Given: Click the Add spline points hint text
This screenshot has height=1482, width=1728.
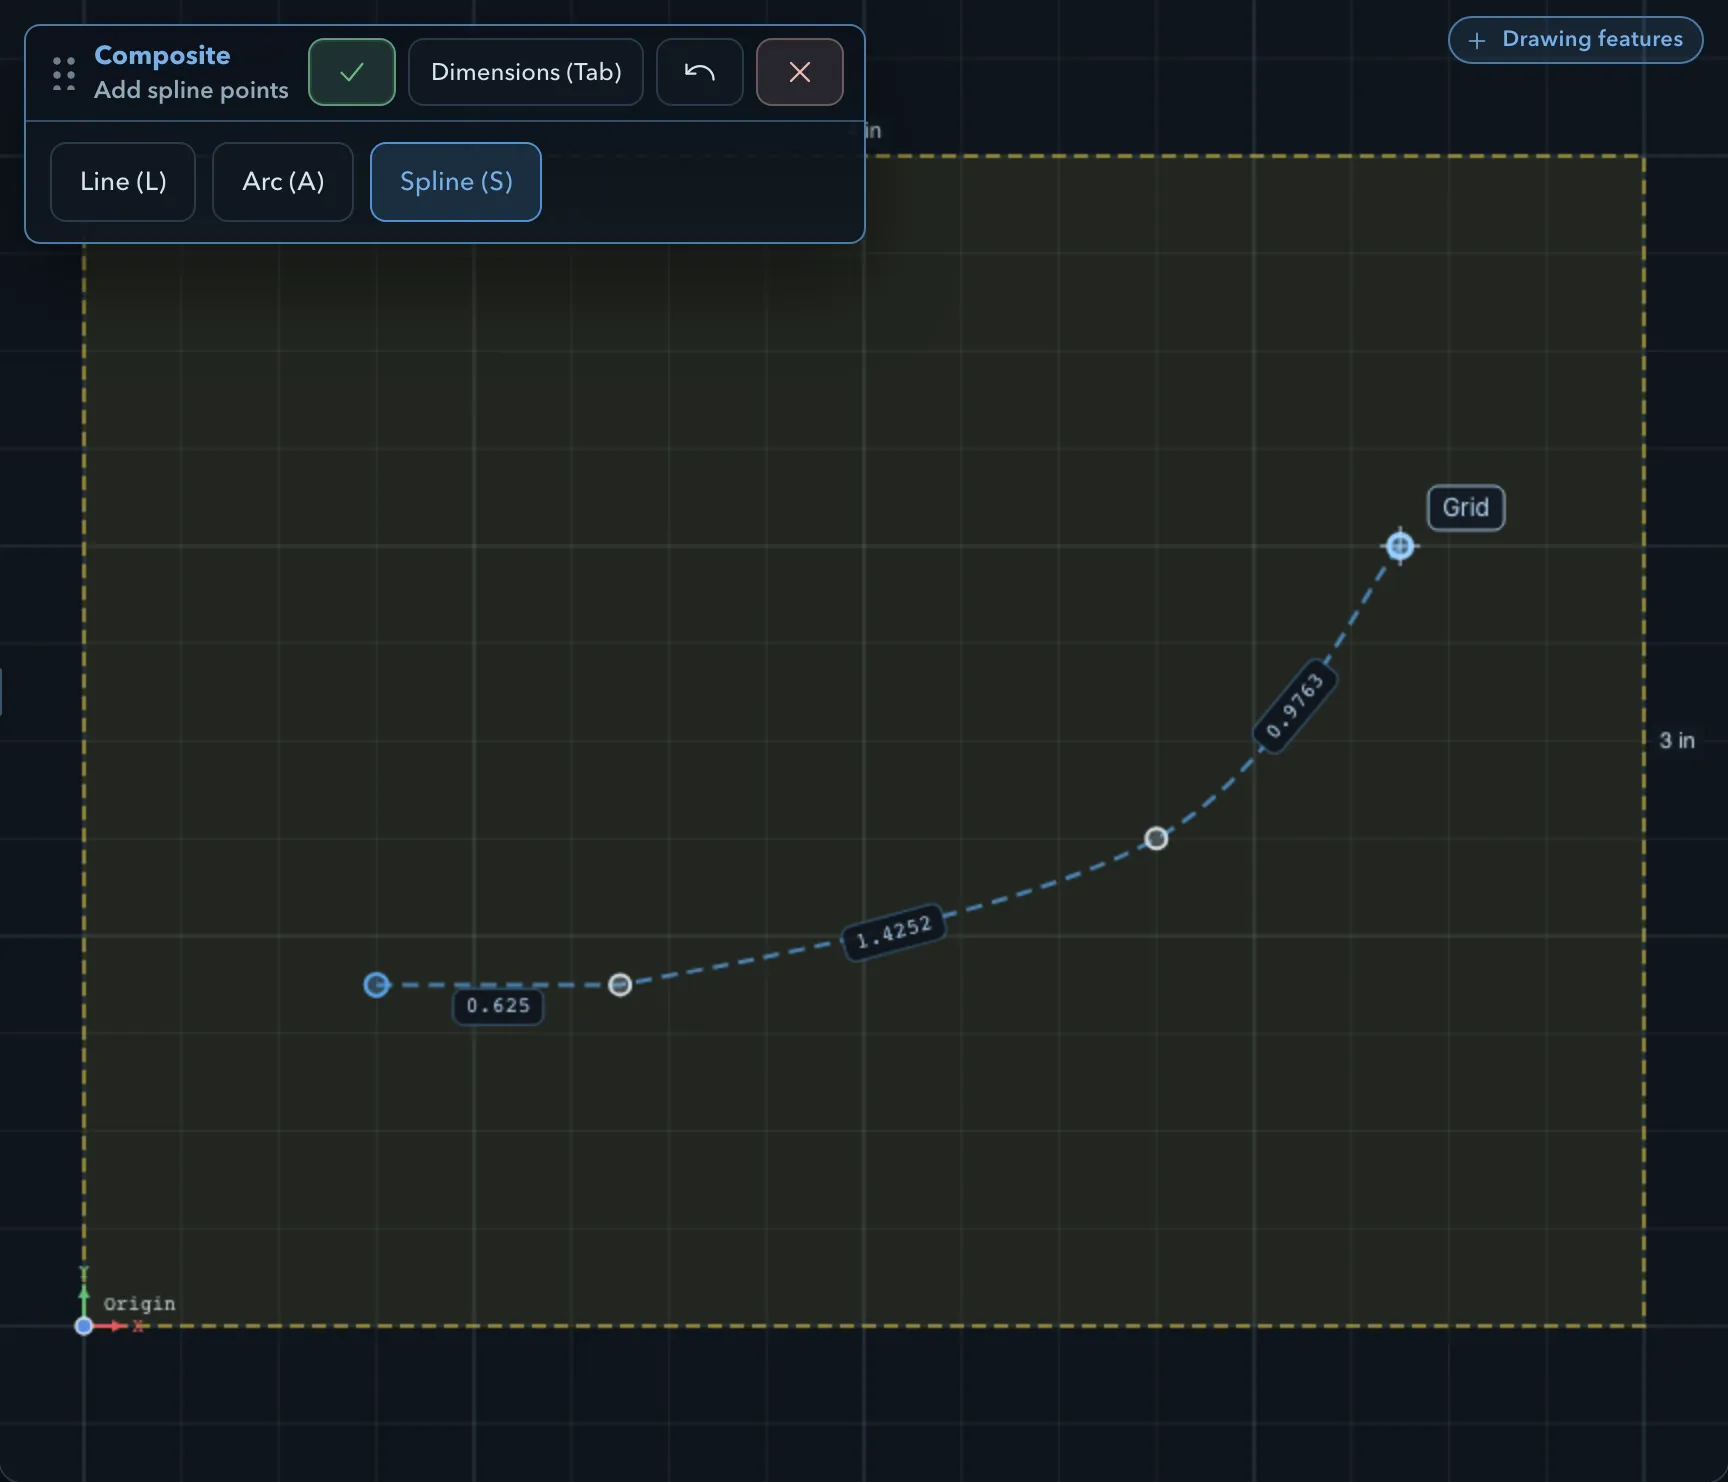Looking at the screenshot, I should [191, 90].
